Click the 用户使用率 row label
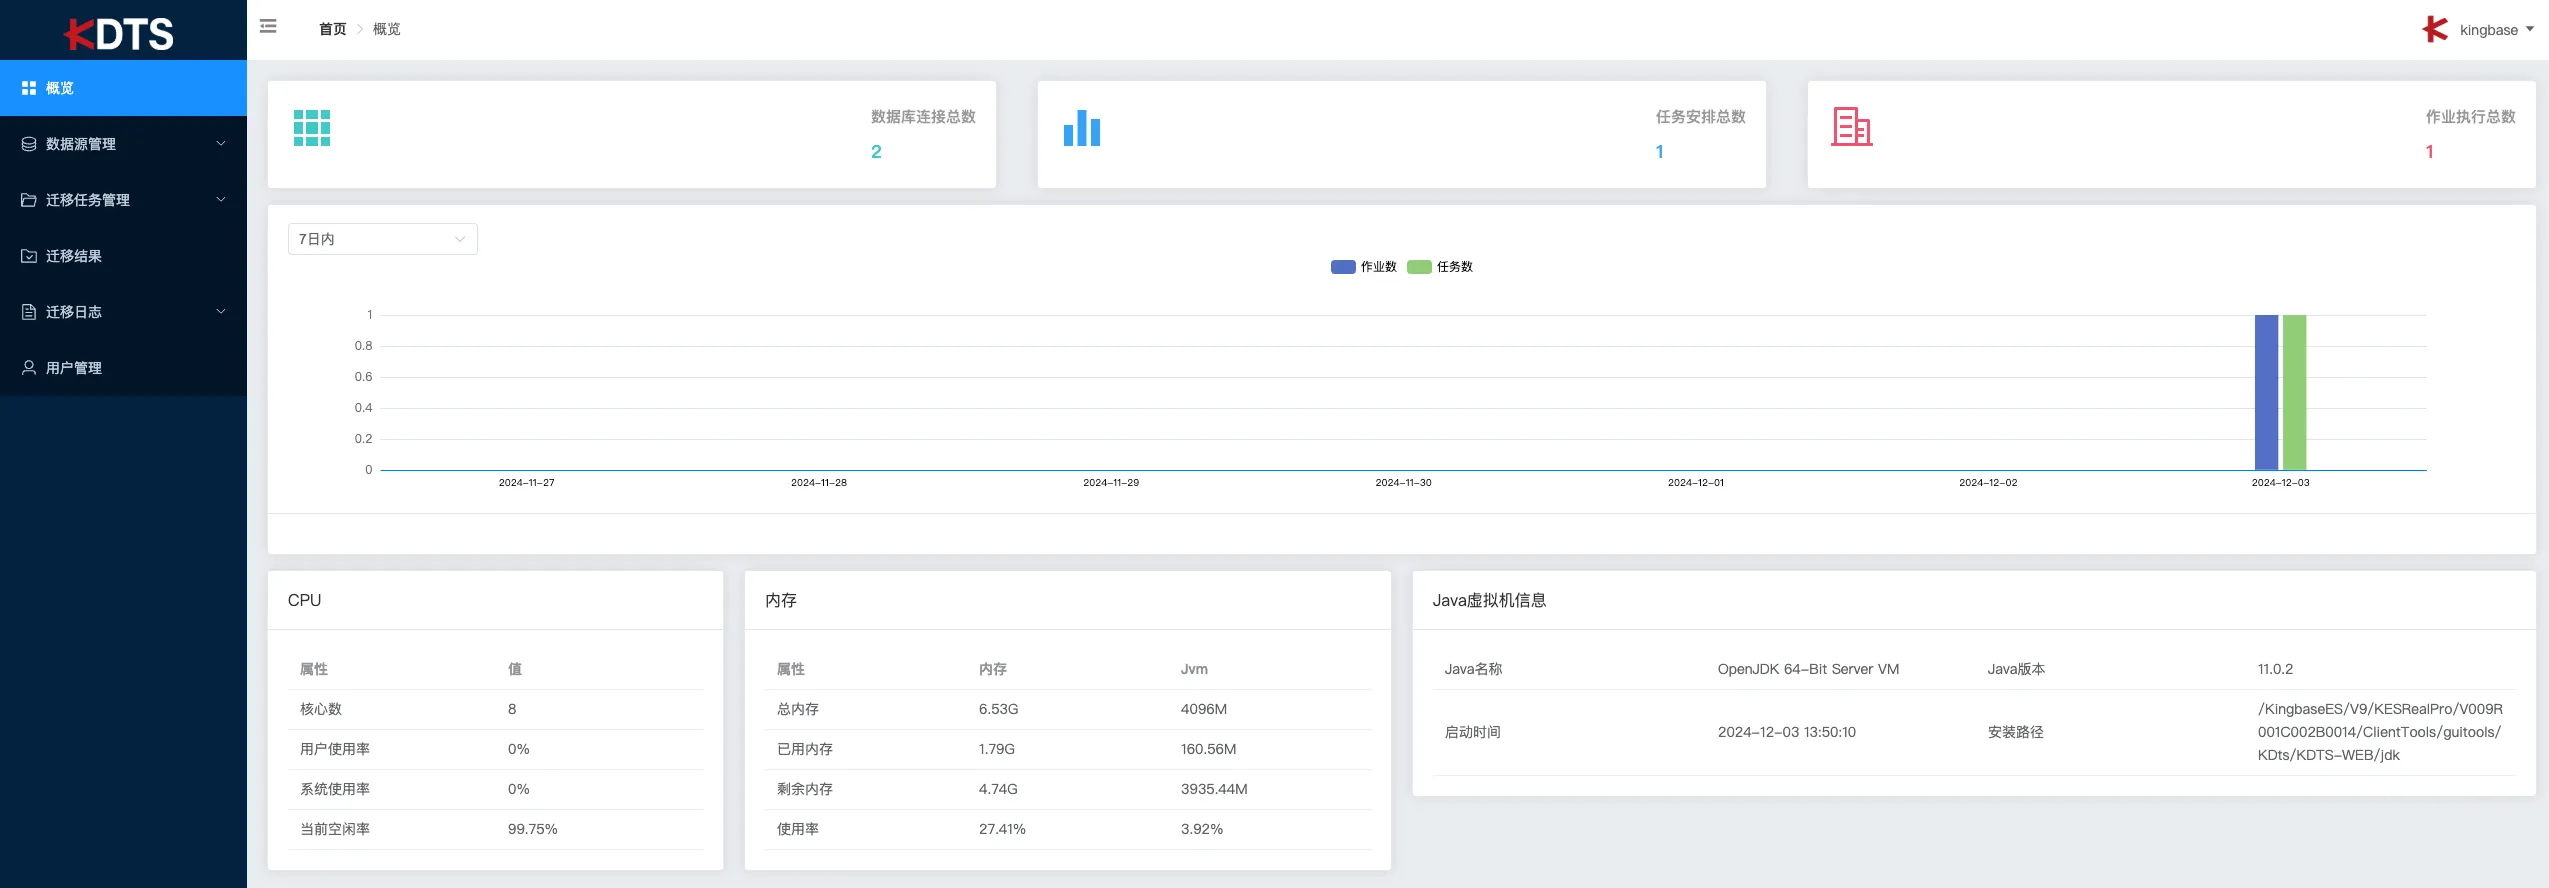This screenshot has width=2549, height=888. coord(335,749)
